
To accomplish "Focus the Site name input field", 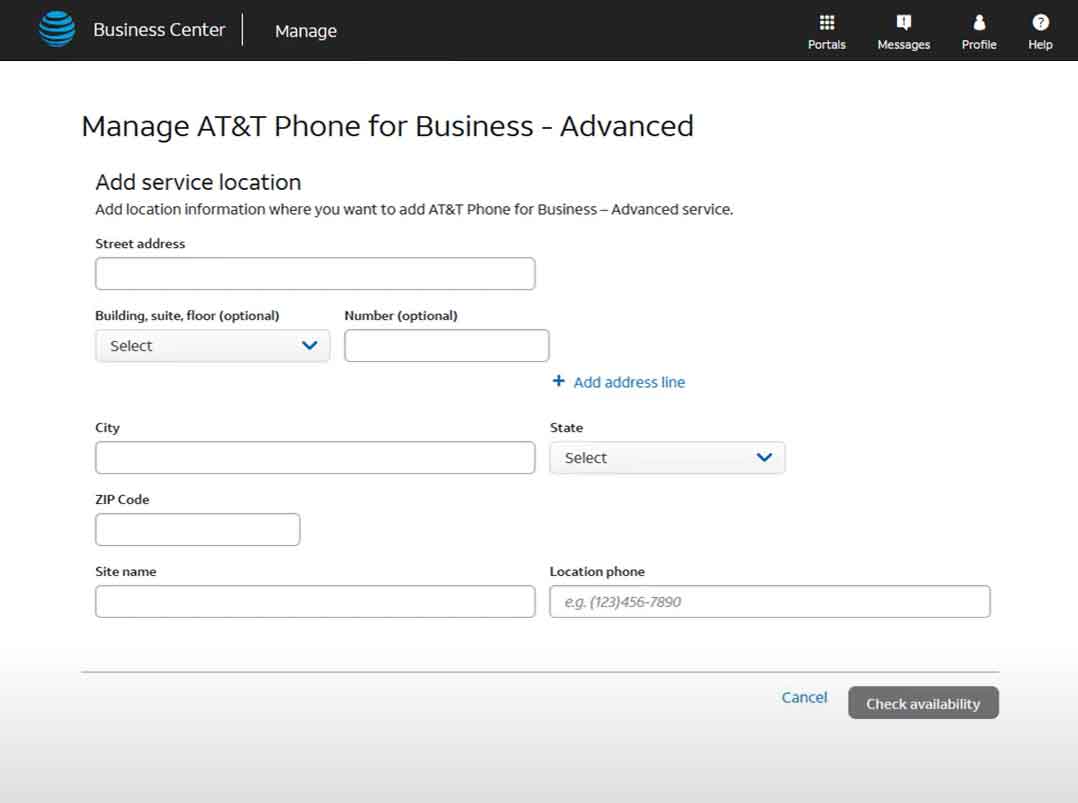I will pyautogui.click(x=315, y=602).
